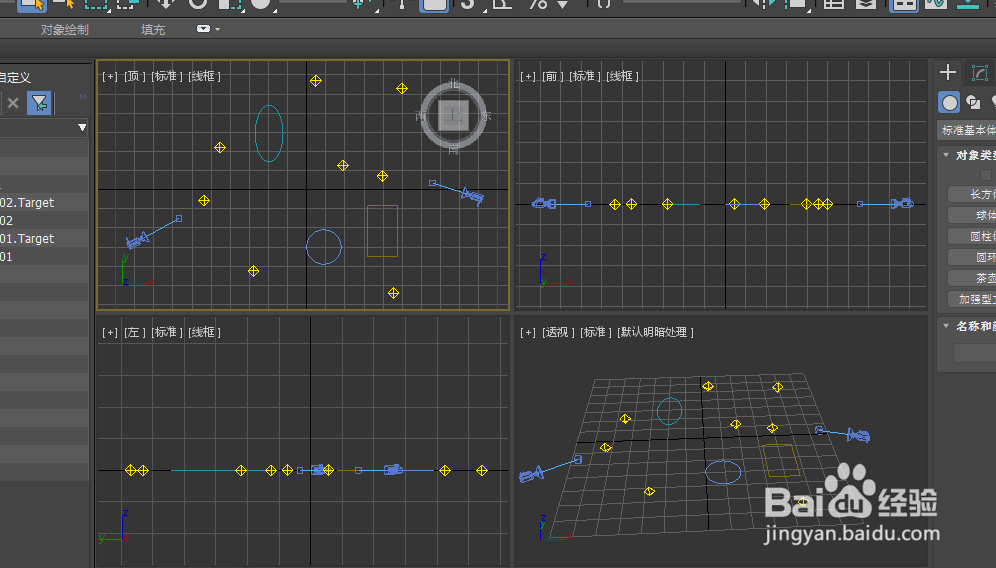
Task: Select the lower-left camera in top viewport
Action: (137, 240)
